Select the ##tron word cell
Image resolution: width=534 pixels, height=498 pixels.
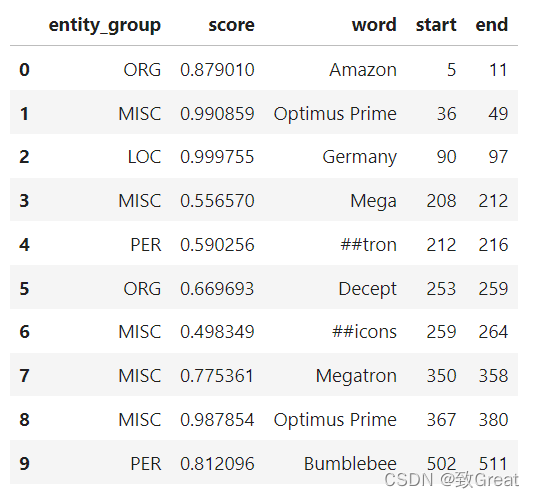(368, 245)
